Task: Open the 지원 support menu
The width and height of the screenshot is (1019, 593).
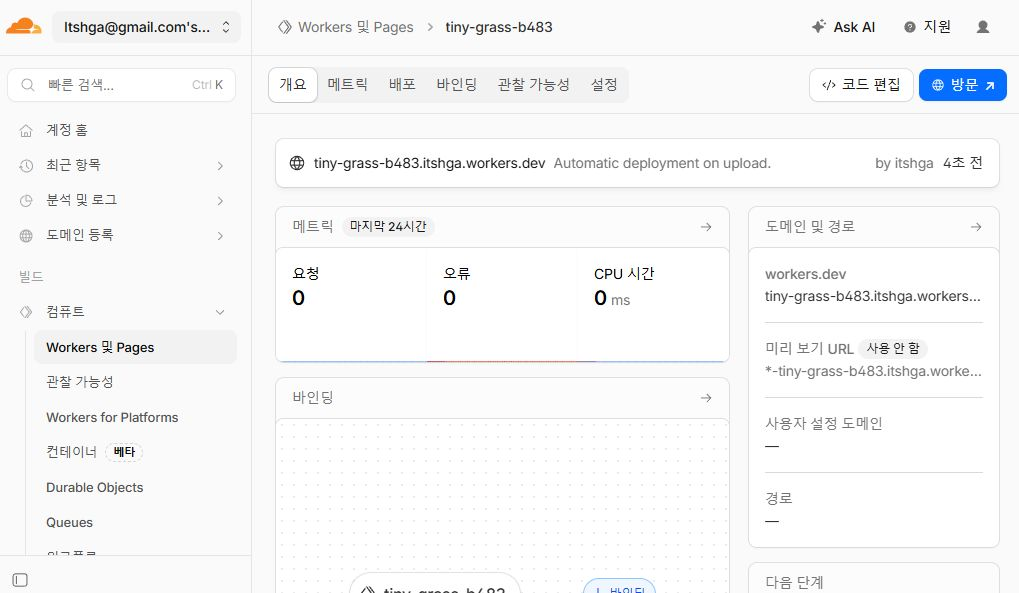Action: [x=927, y=27]
